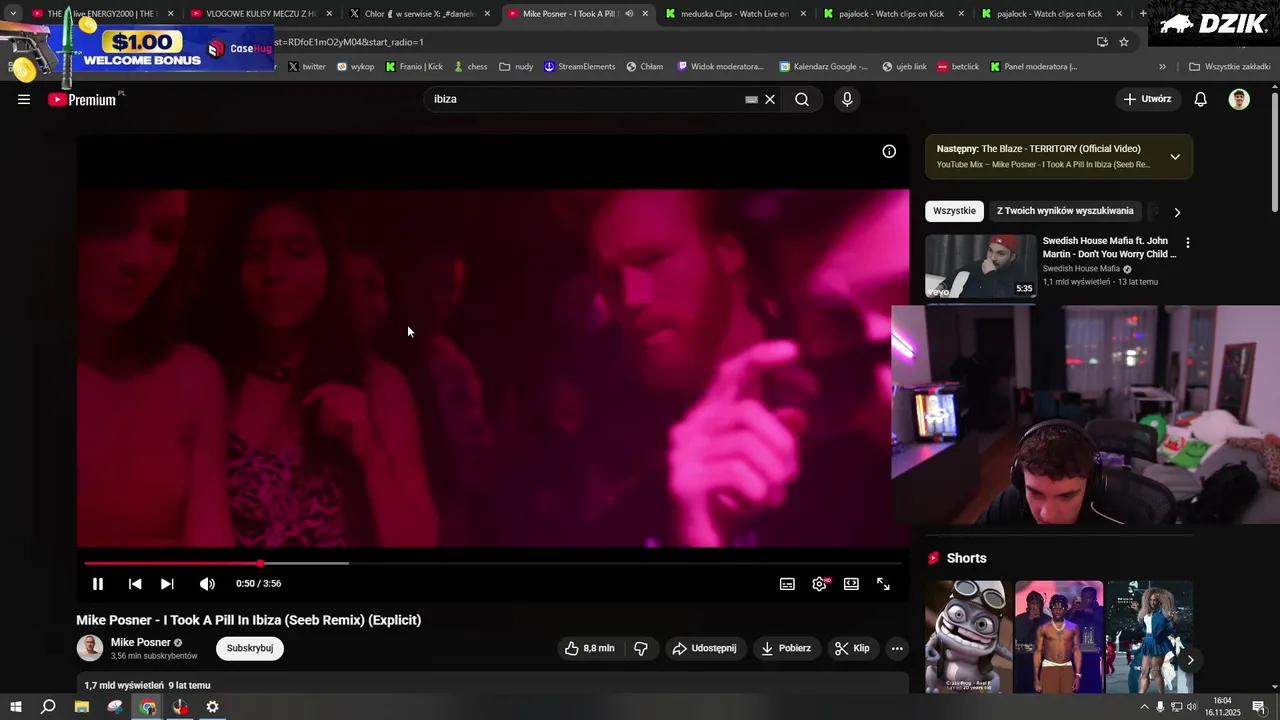The width and height of the screenshot is (1280, 720).
Task: Pause the video with the pause button
Action: tap(98, 584)
